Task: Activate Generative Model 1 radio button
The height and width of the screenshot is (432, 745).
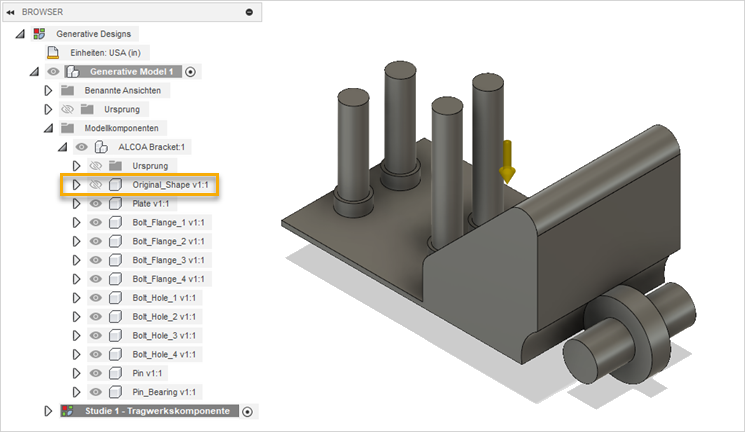Action: coord(191,72)
